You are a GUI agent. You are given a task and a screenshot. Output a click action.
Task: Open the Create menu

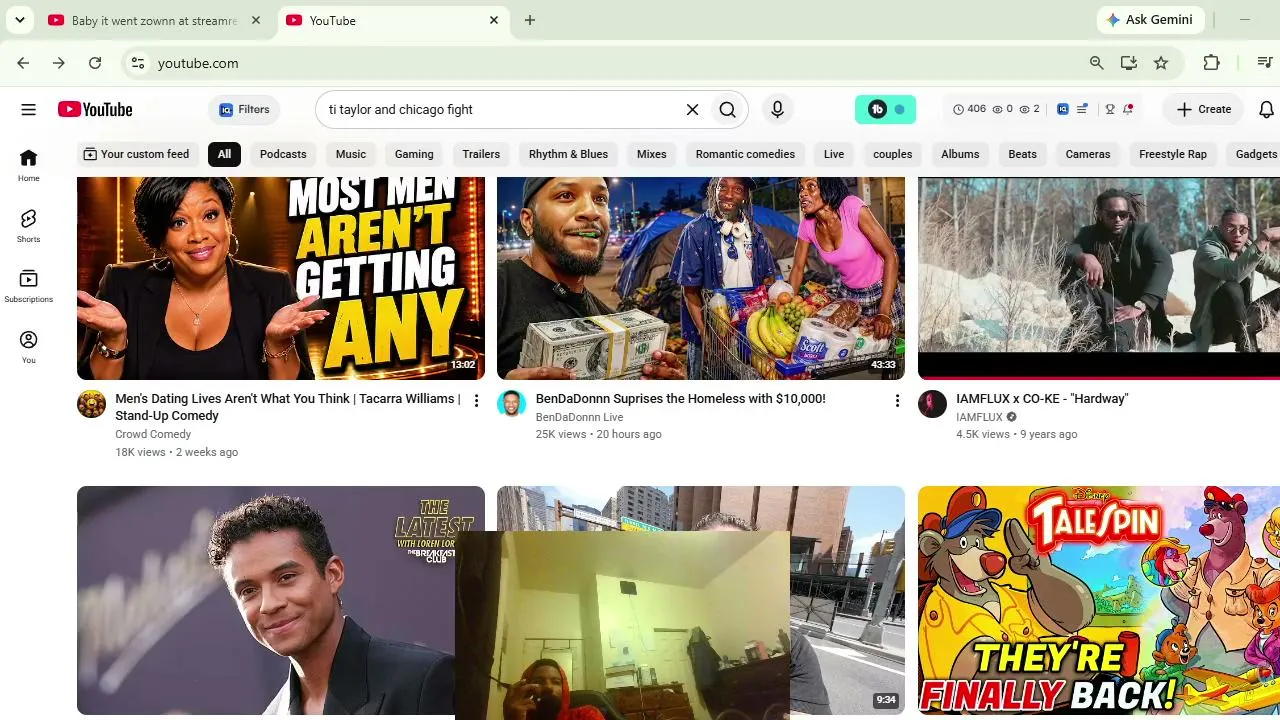click(x=1204, y=110)
